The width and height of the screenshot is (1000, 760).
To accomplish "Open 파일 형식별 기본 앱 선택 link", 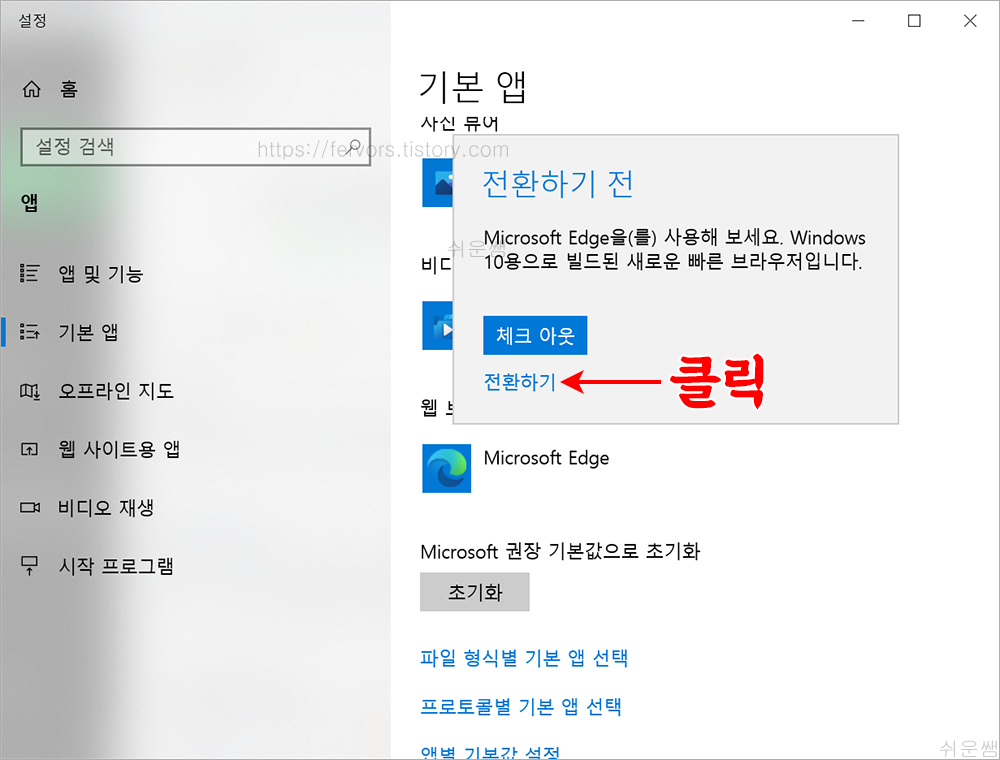I will tap(524, 658).
